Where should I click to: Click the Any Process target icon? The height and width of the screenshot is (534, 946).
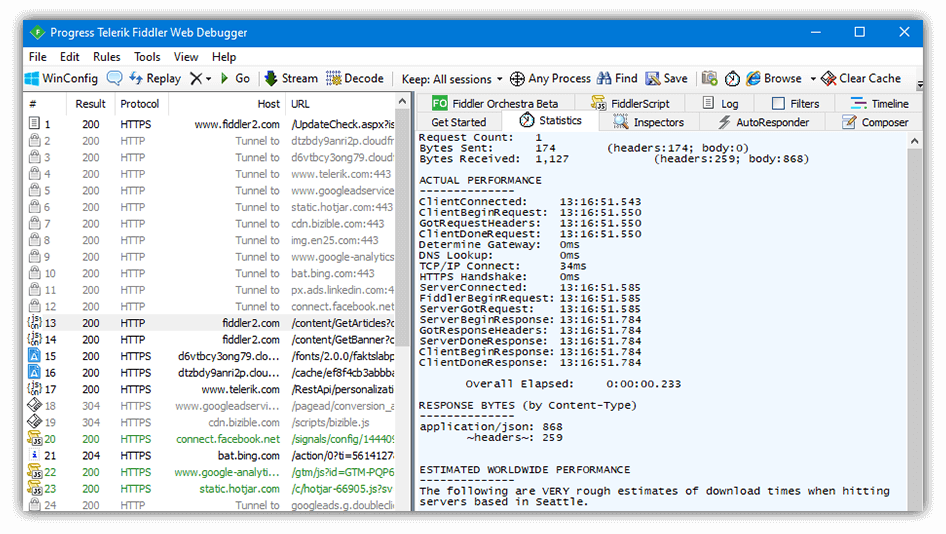click(x=517, y=78)
